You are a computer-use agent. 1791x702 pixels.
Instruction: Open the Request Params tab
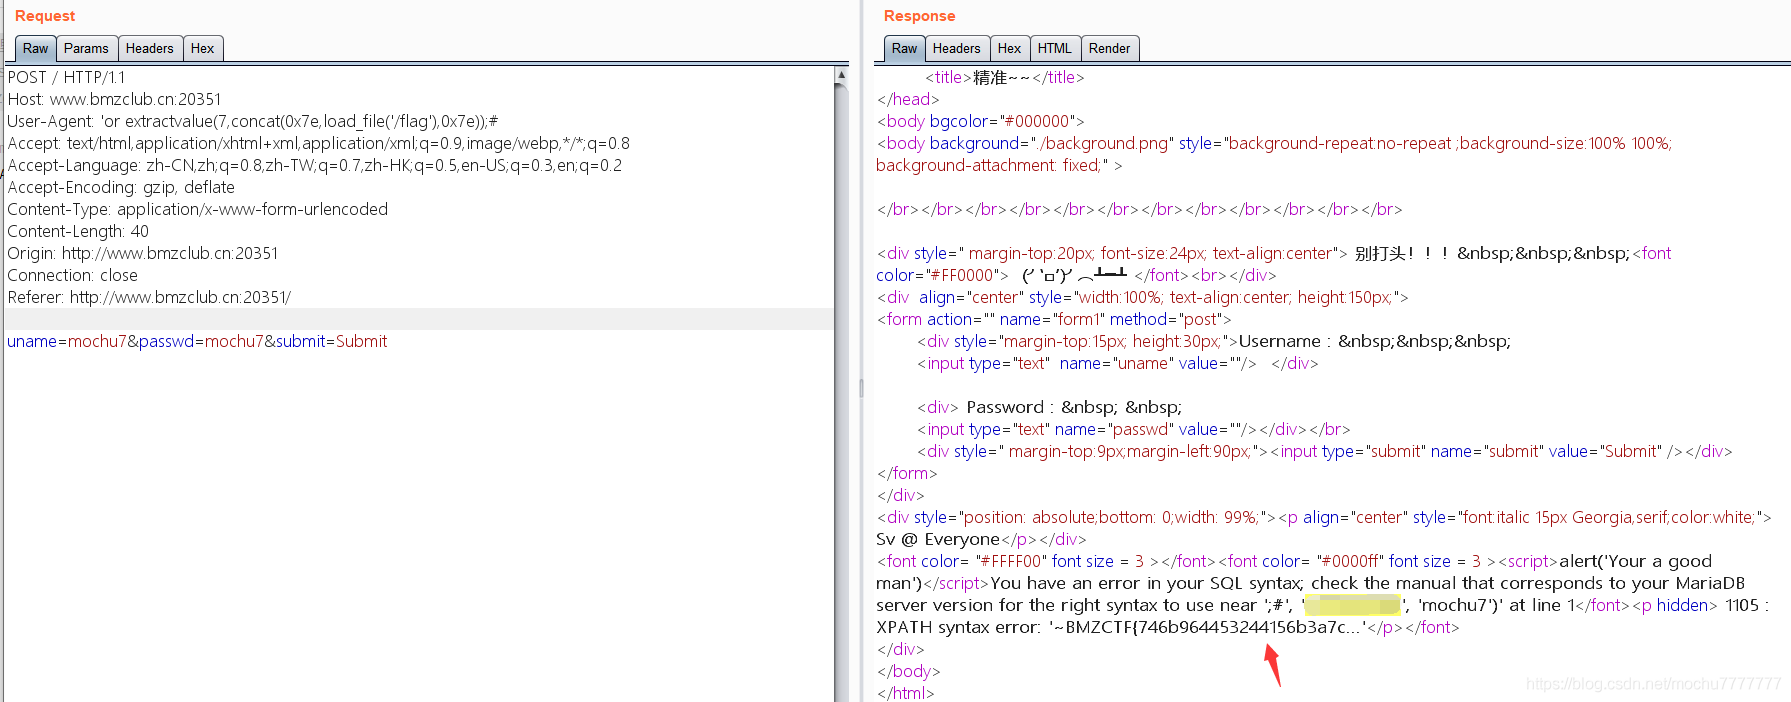tap(86, 48)
